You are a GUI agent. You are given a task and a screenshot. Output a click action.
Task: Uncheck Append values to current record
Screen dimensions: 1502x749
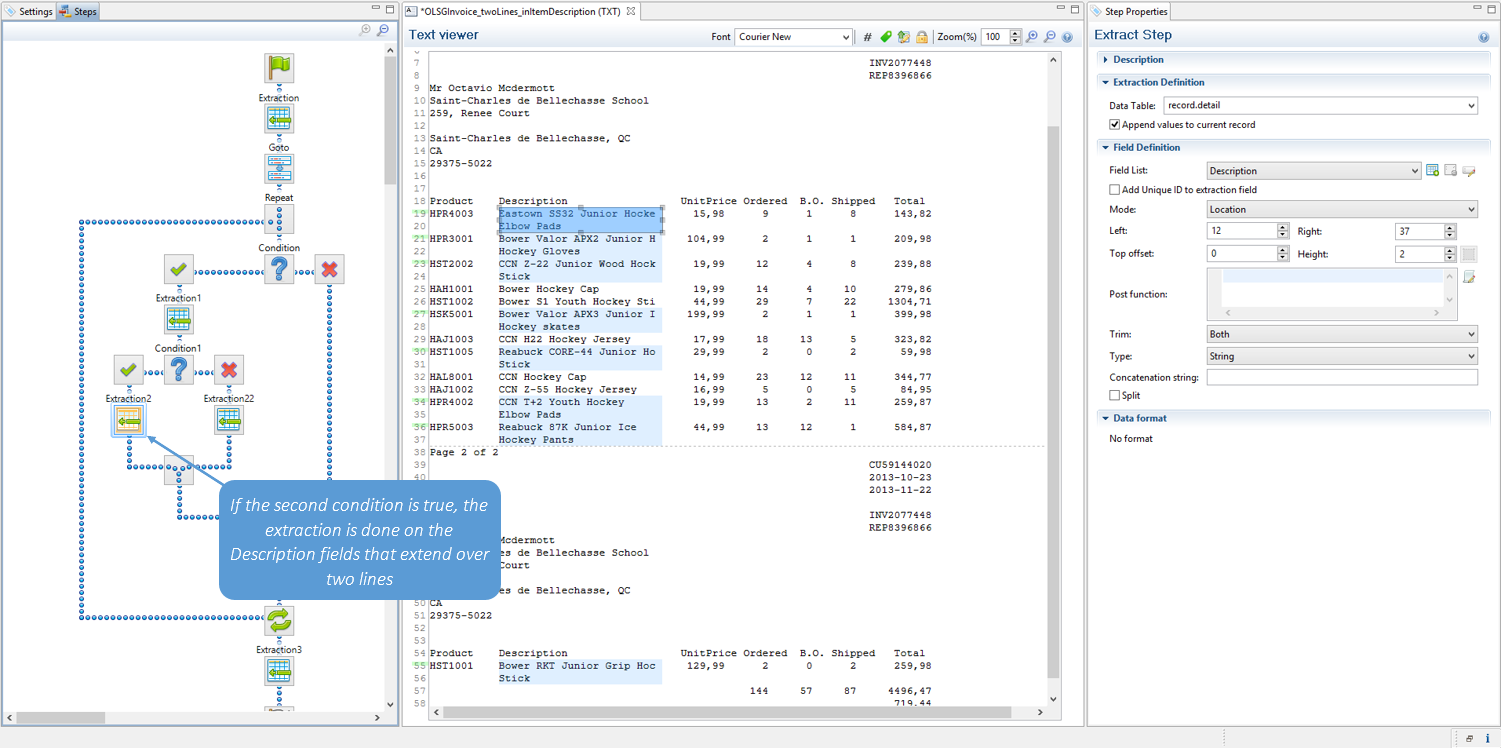click(x=1115, y=125)
